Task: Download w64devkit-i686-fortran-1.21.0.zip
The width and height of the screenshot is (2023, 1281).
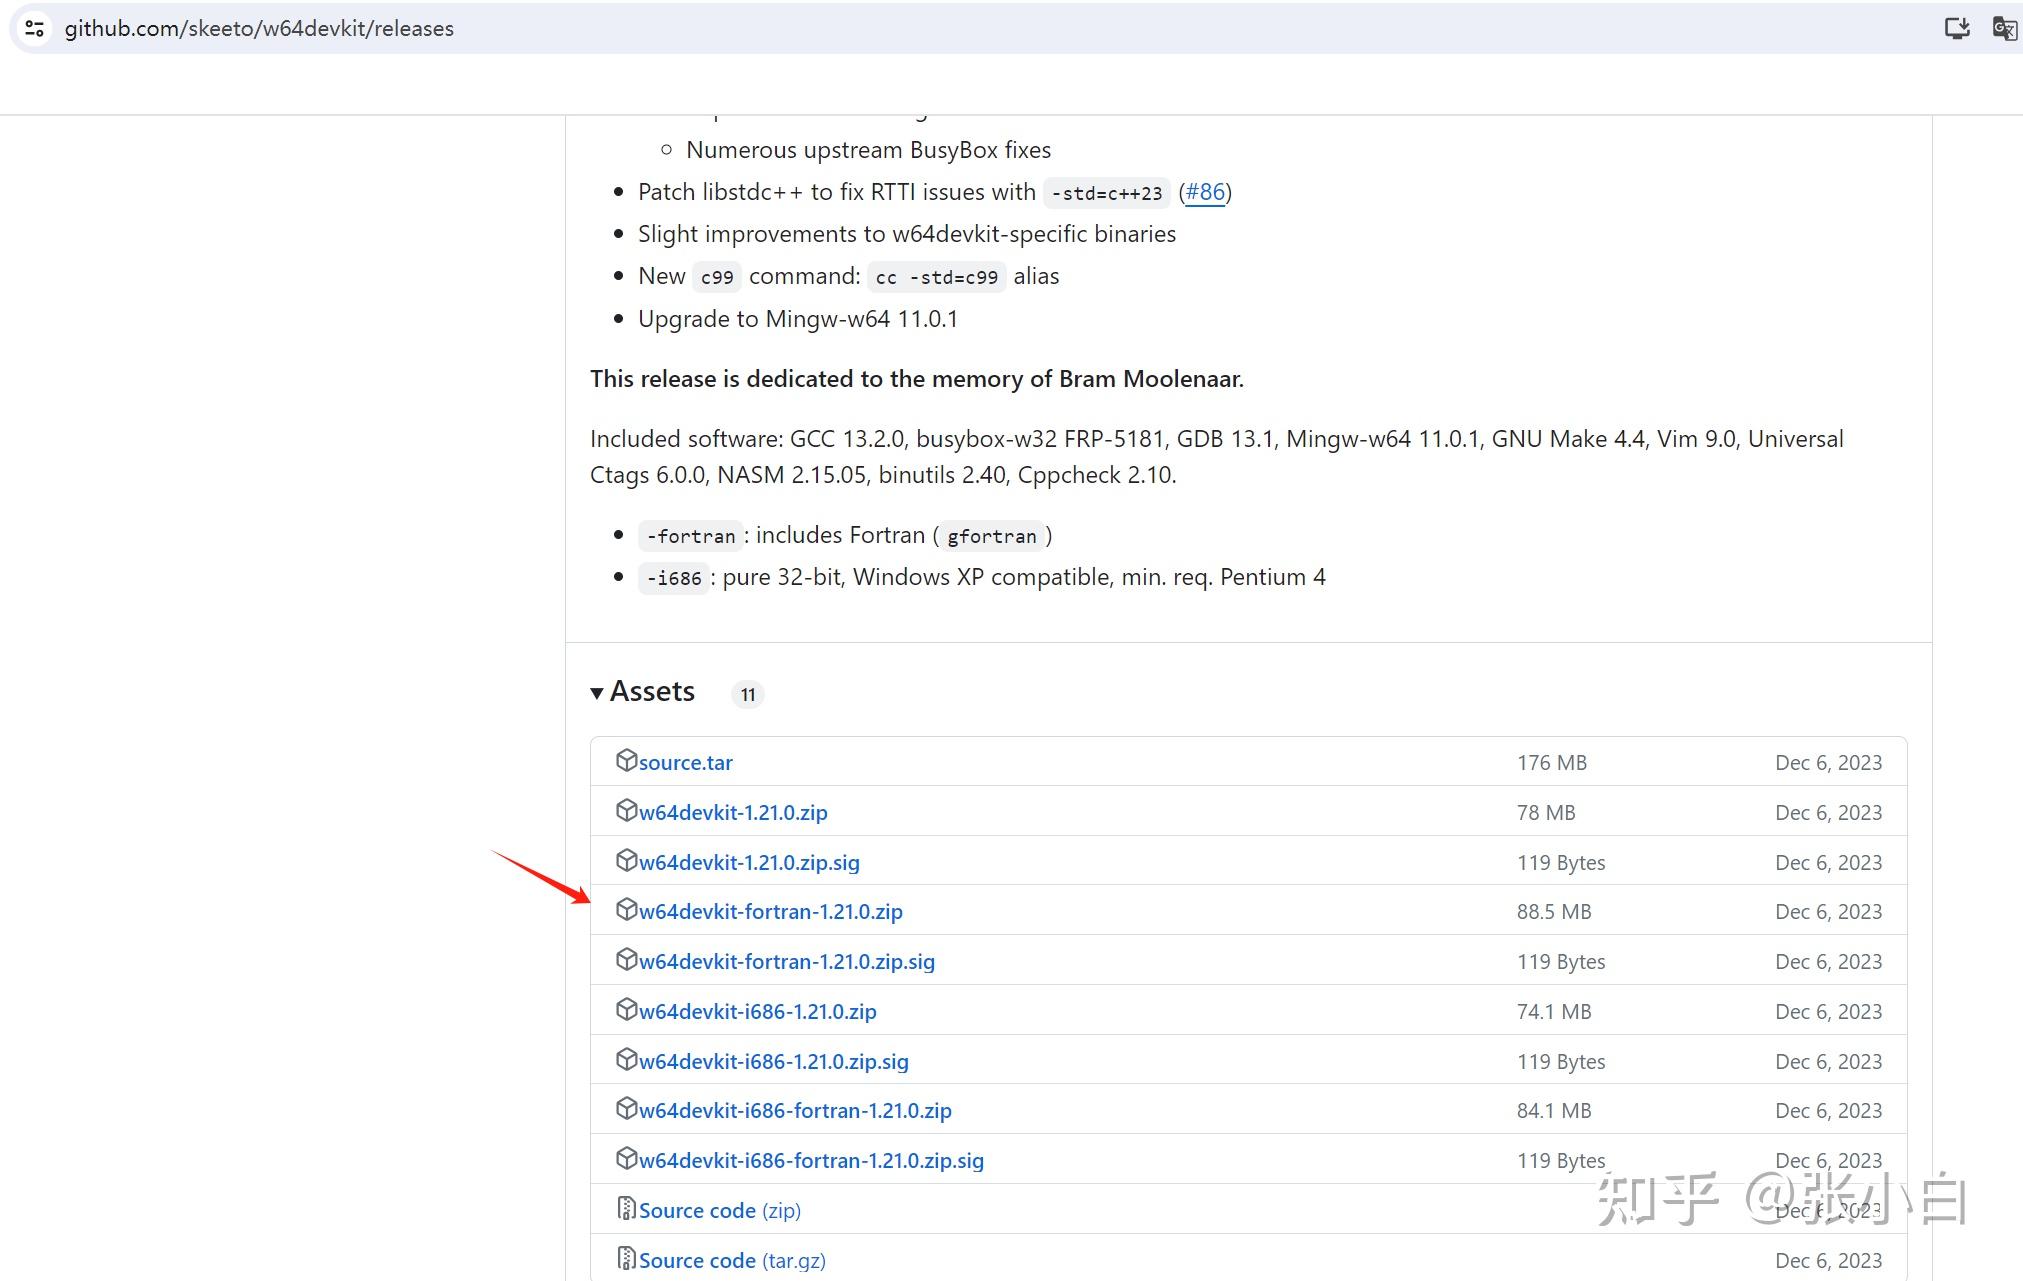Action: point(795,1111)
